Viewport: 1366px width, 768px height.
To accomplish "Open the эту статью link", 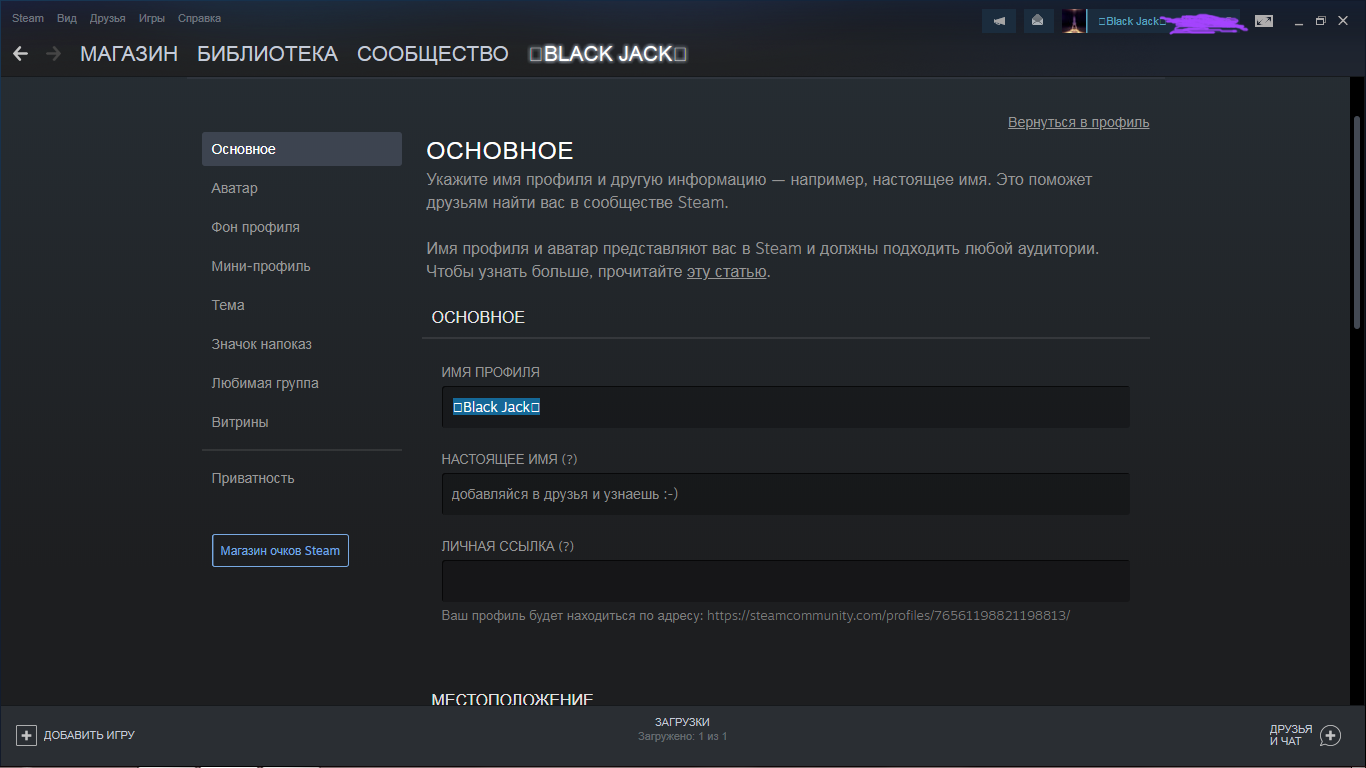I will coord(726,271).
